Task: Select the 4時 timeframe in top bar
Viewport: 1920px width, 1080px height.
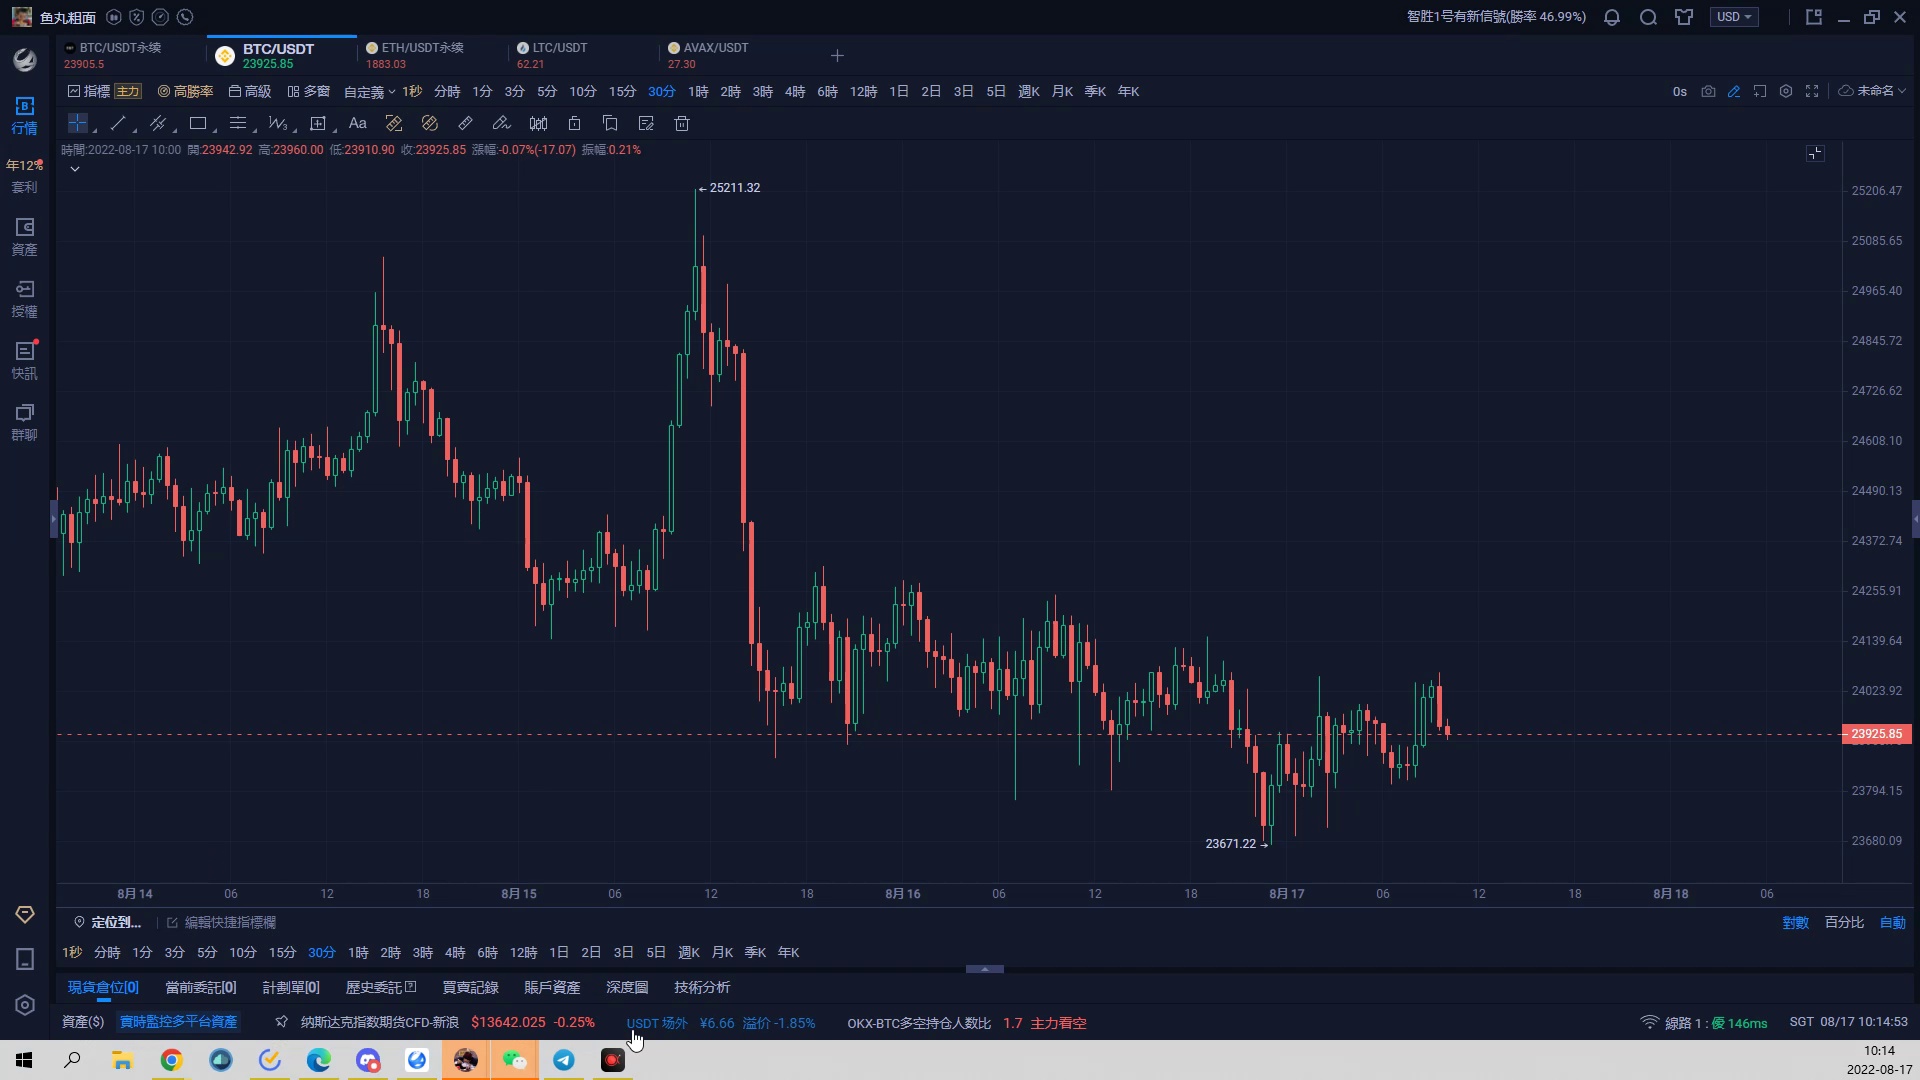Action: [795, 91]
